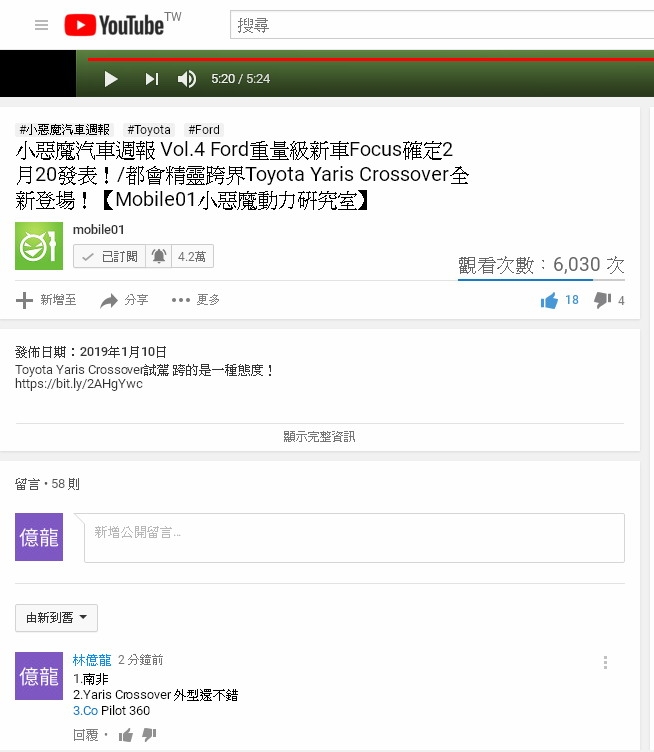This screenshot has height=752, width=654.
Task: Click the 4.2萬 subscriber count
Action: tap(192, 257)
